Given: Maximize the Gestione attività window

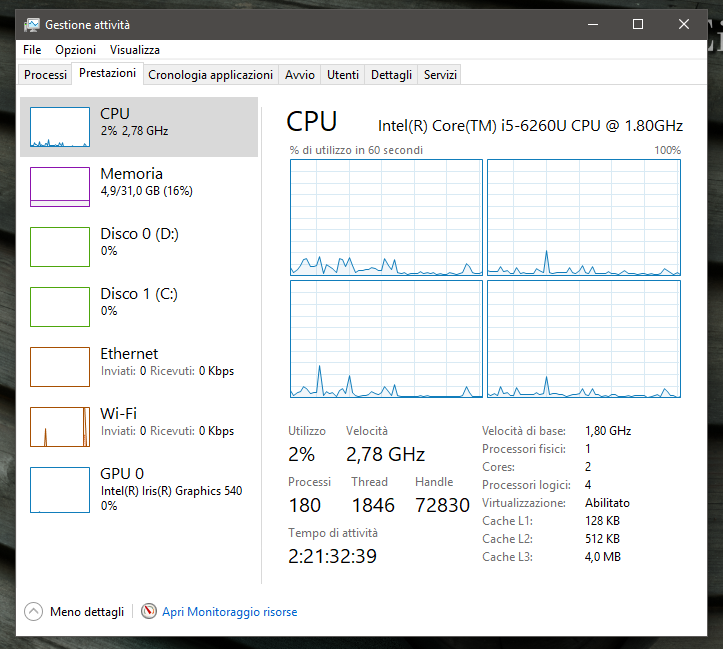Looking at the screenshot, I should pyautogui.click(x=638, y=24).
